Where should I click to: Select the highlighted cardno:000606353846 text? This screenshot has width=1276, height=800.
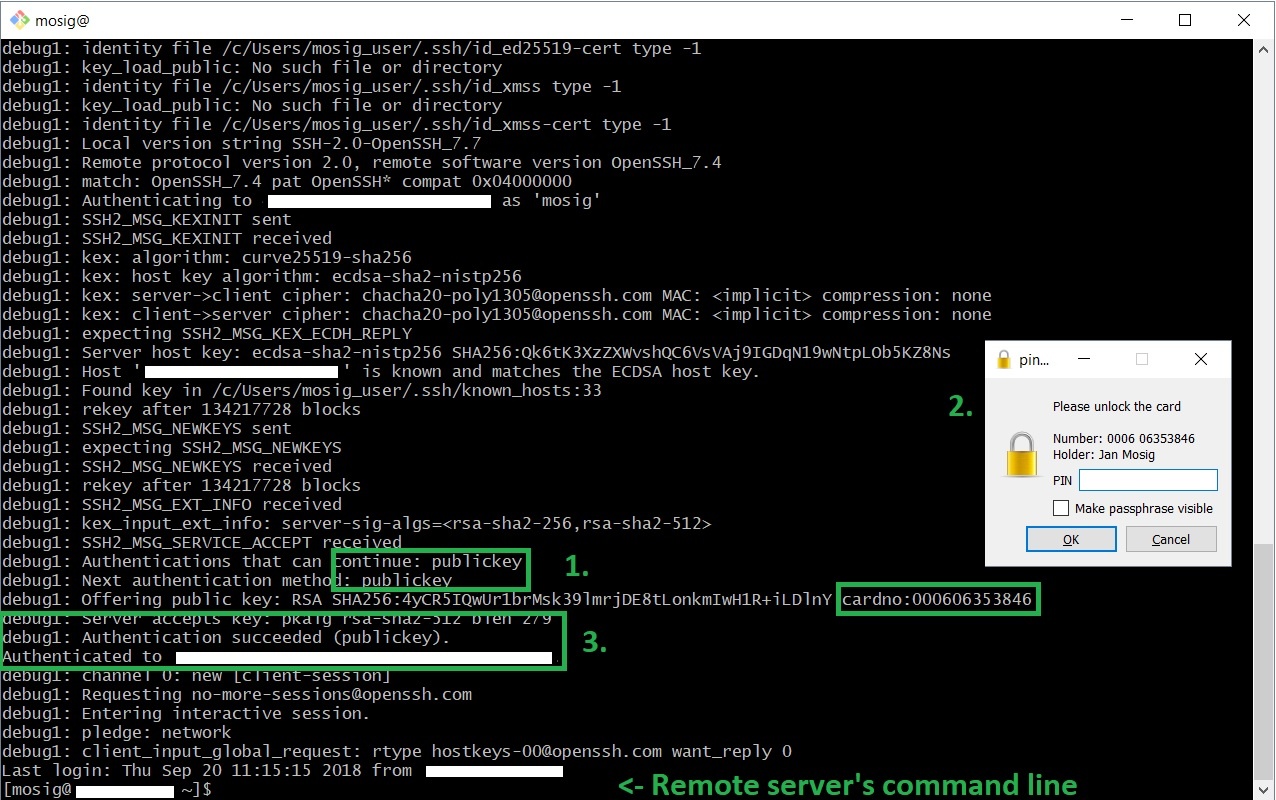937,599
